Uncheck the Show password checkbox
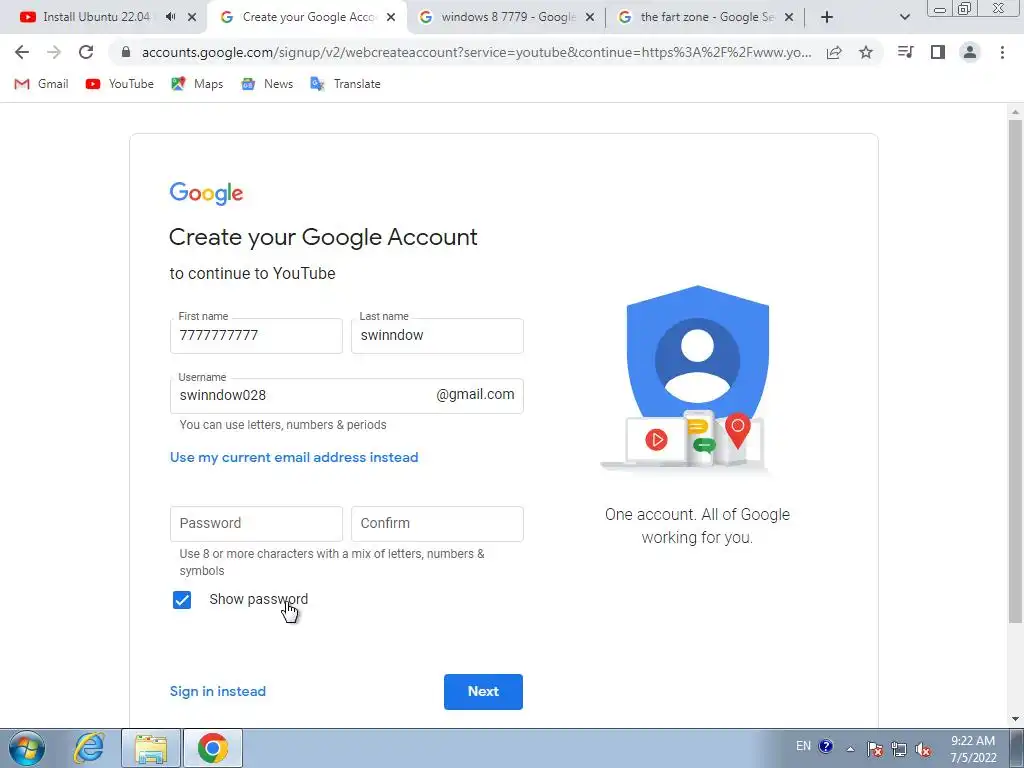 tap(182, 600)
